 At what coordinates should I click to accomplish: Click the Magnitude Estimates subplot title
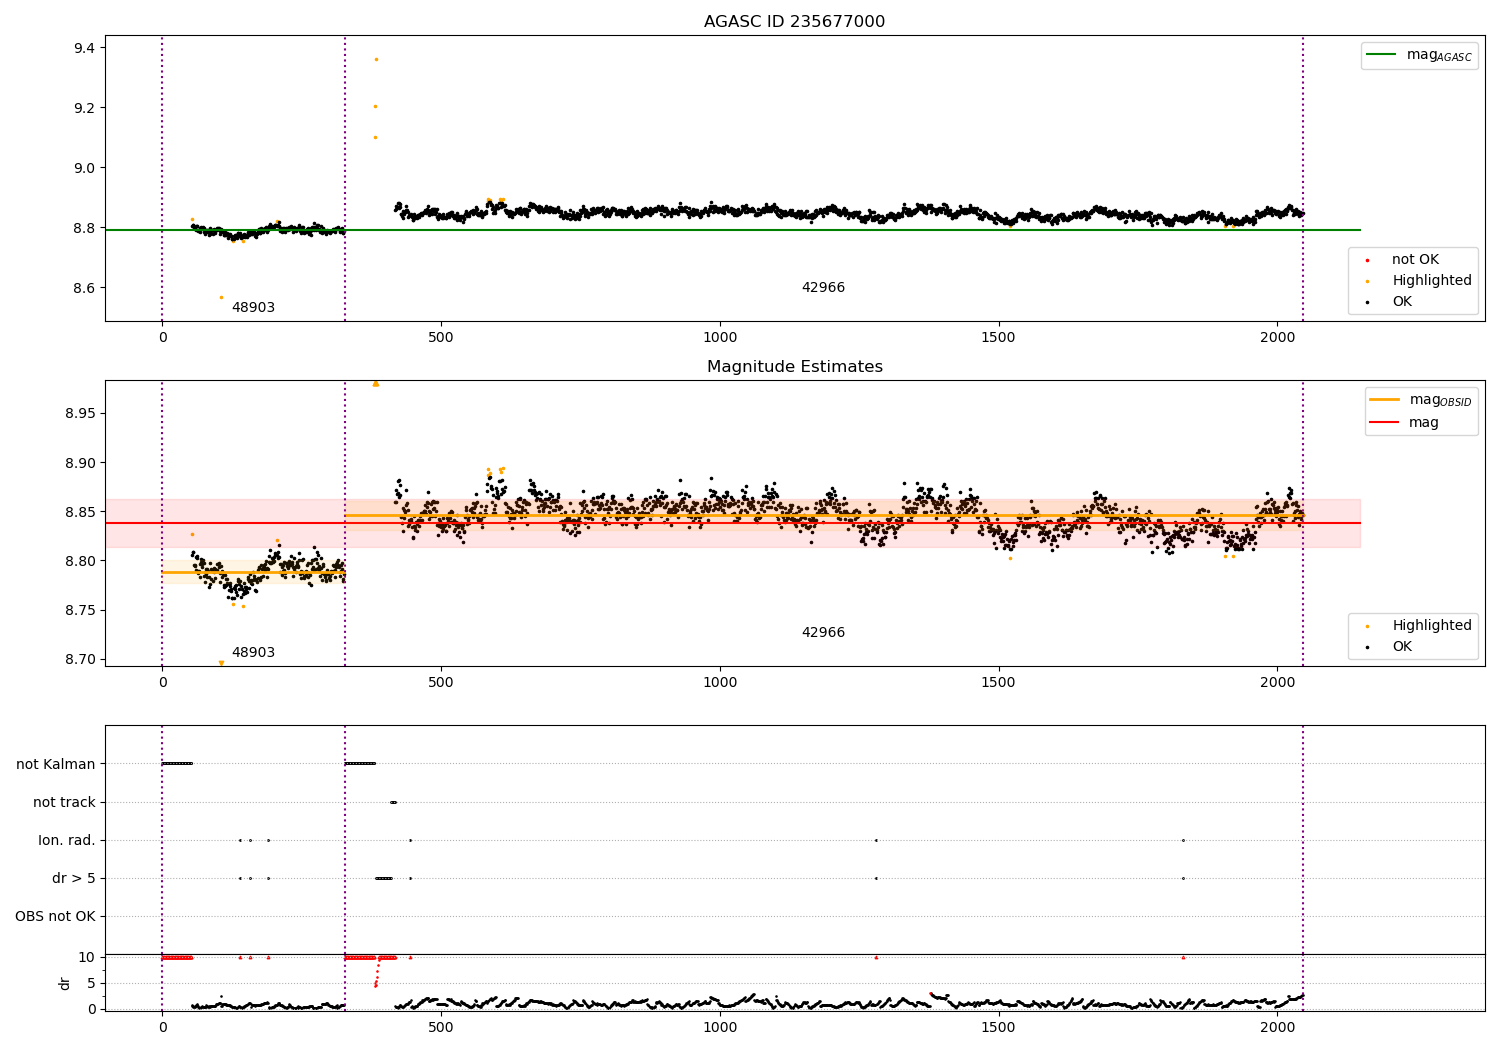[x=794, y=367]
